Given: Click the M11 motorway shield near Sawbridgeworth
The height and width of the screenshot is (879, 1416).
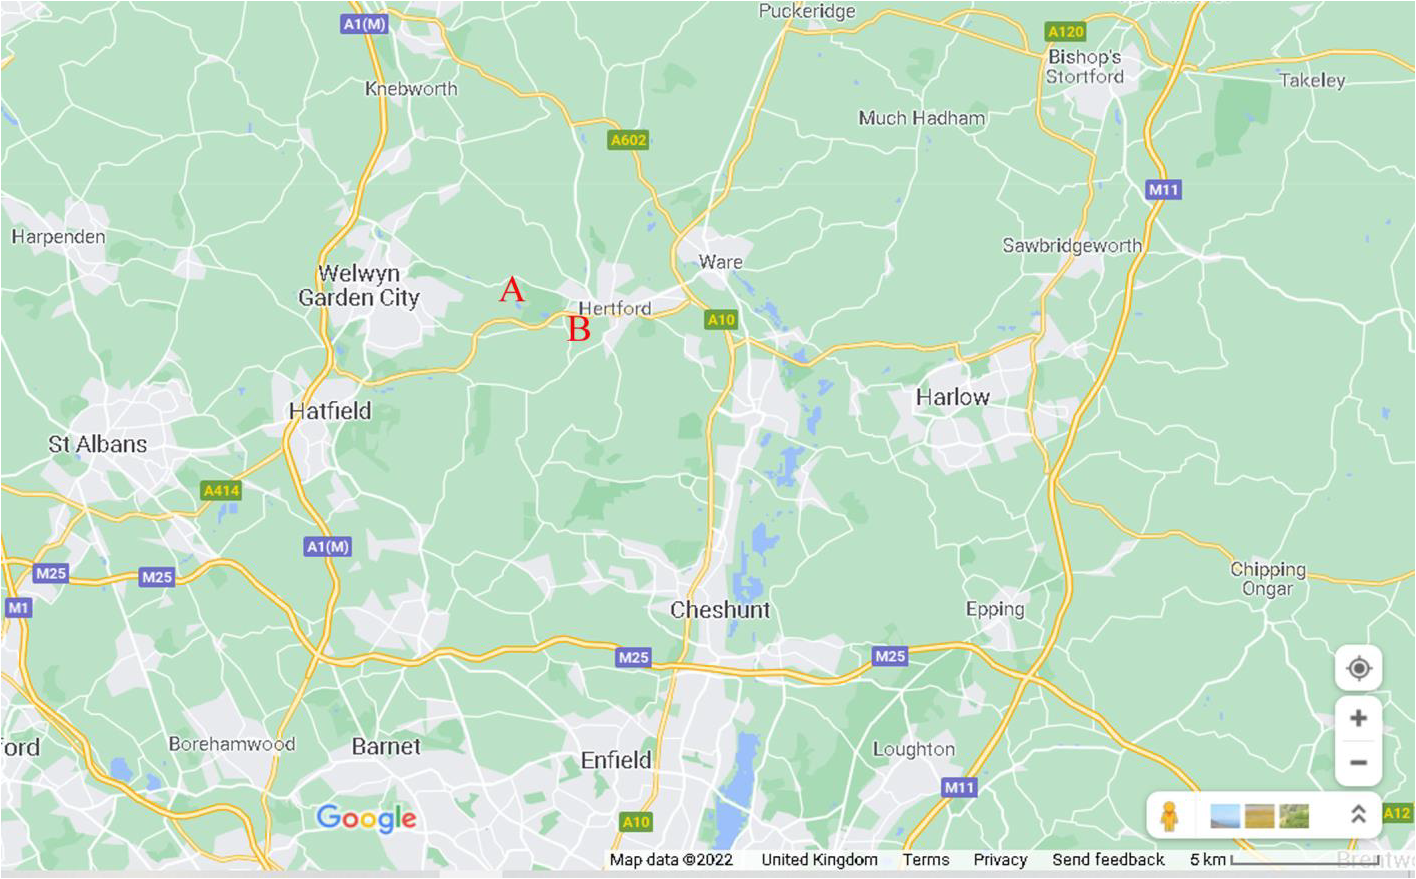Looking at the screenshot, I should pos(1163,189).
